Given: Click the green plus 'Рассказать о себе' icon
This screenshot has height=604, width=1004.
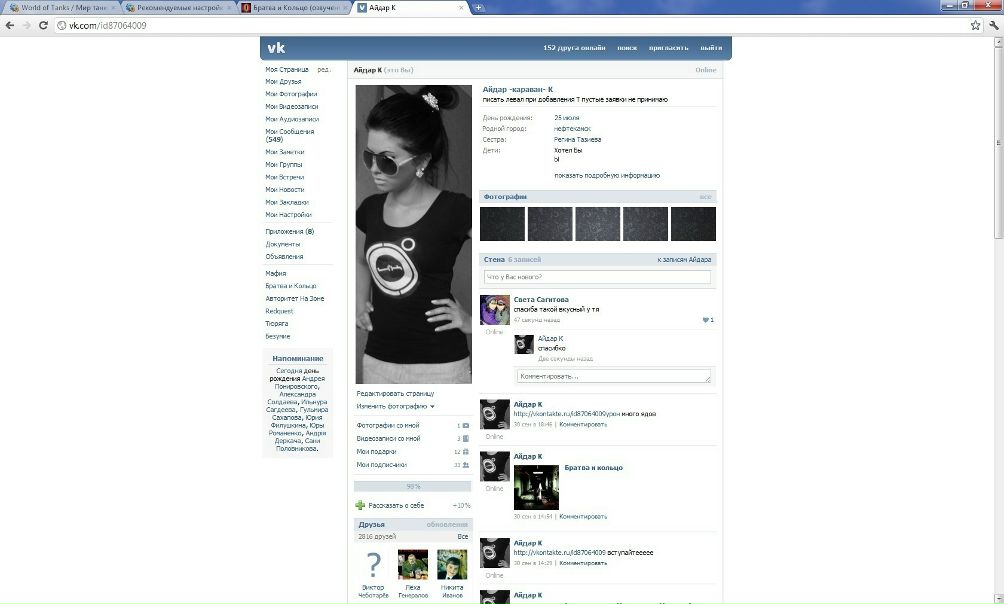Looking at the screenshot, I should pyautogui.click(x=360, y=505).
